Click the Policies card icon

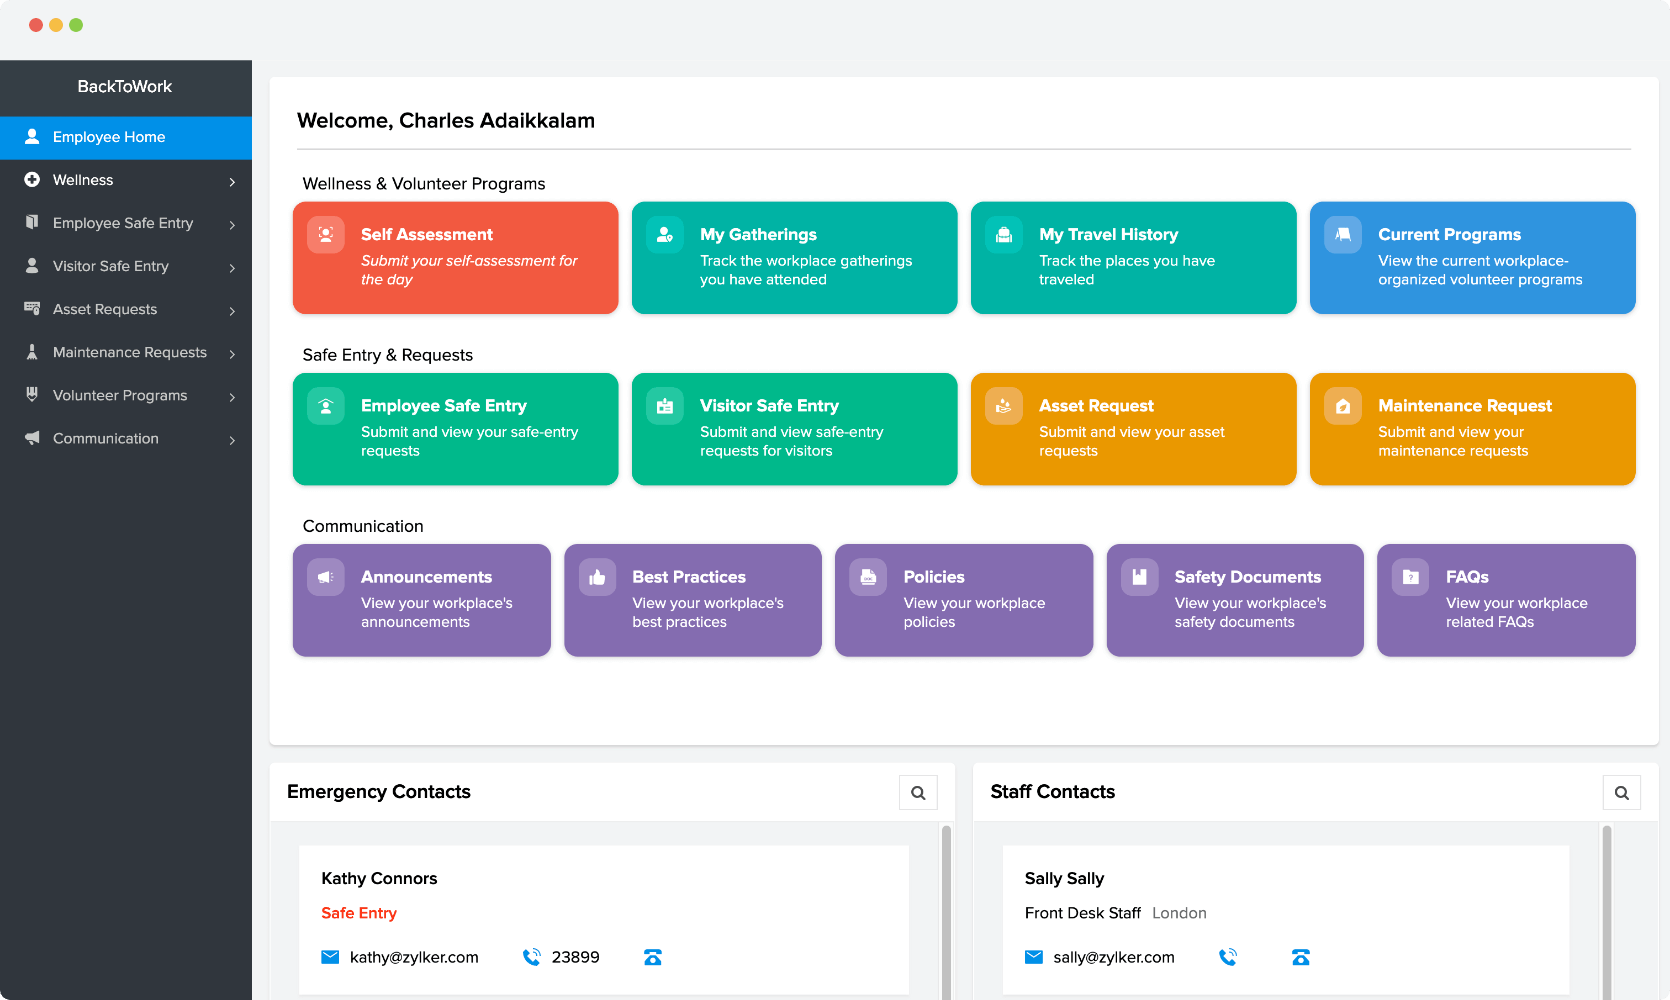(868, 577)
